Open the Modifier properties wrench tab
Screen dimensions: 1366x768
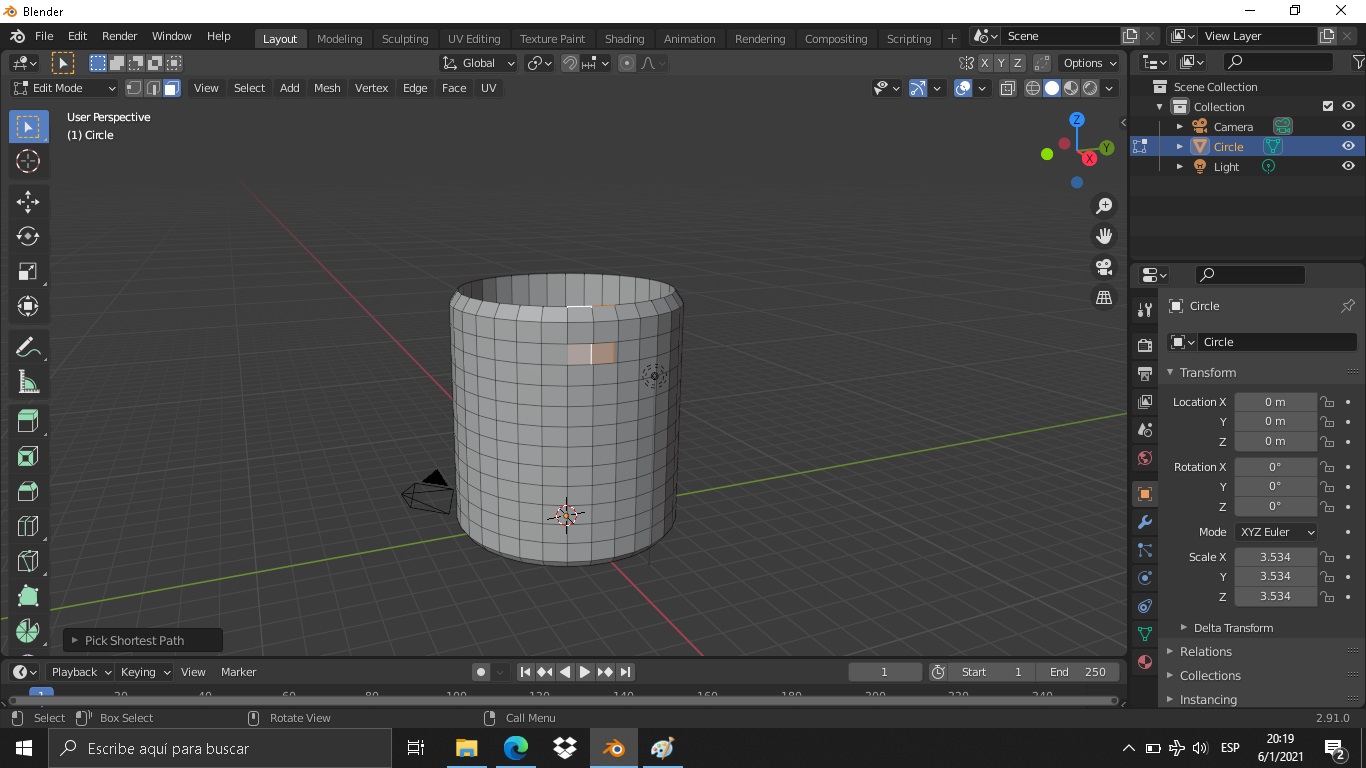[1145, 522]
